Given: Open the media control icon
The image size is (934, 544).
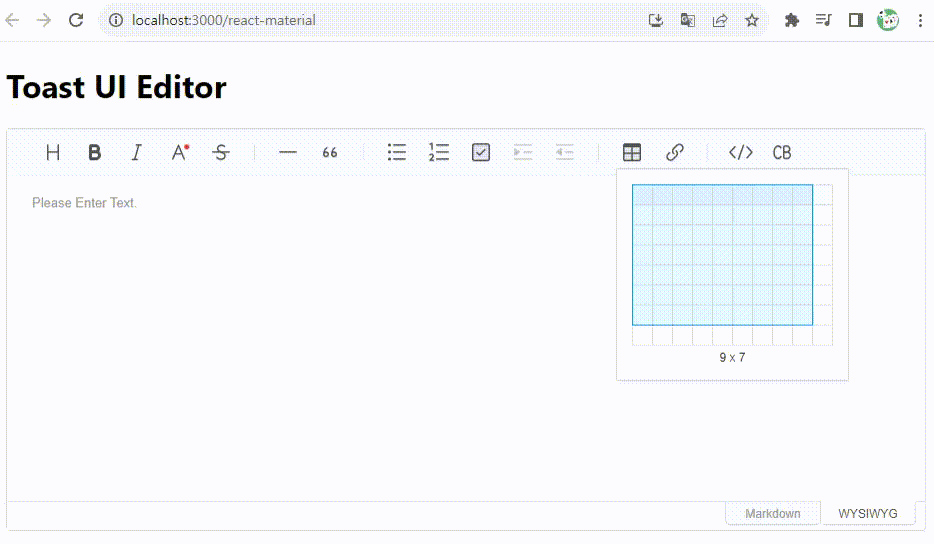Looking at the screenshot, I should pos(824,20).
